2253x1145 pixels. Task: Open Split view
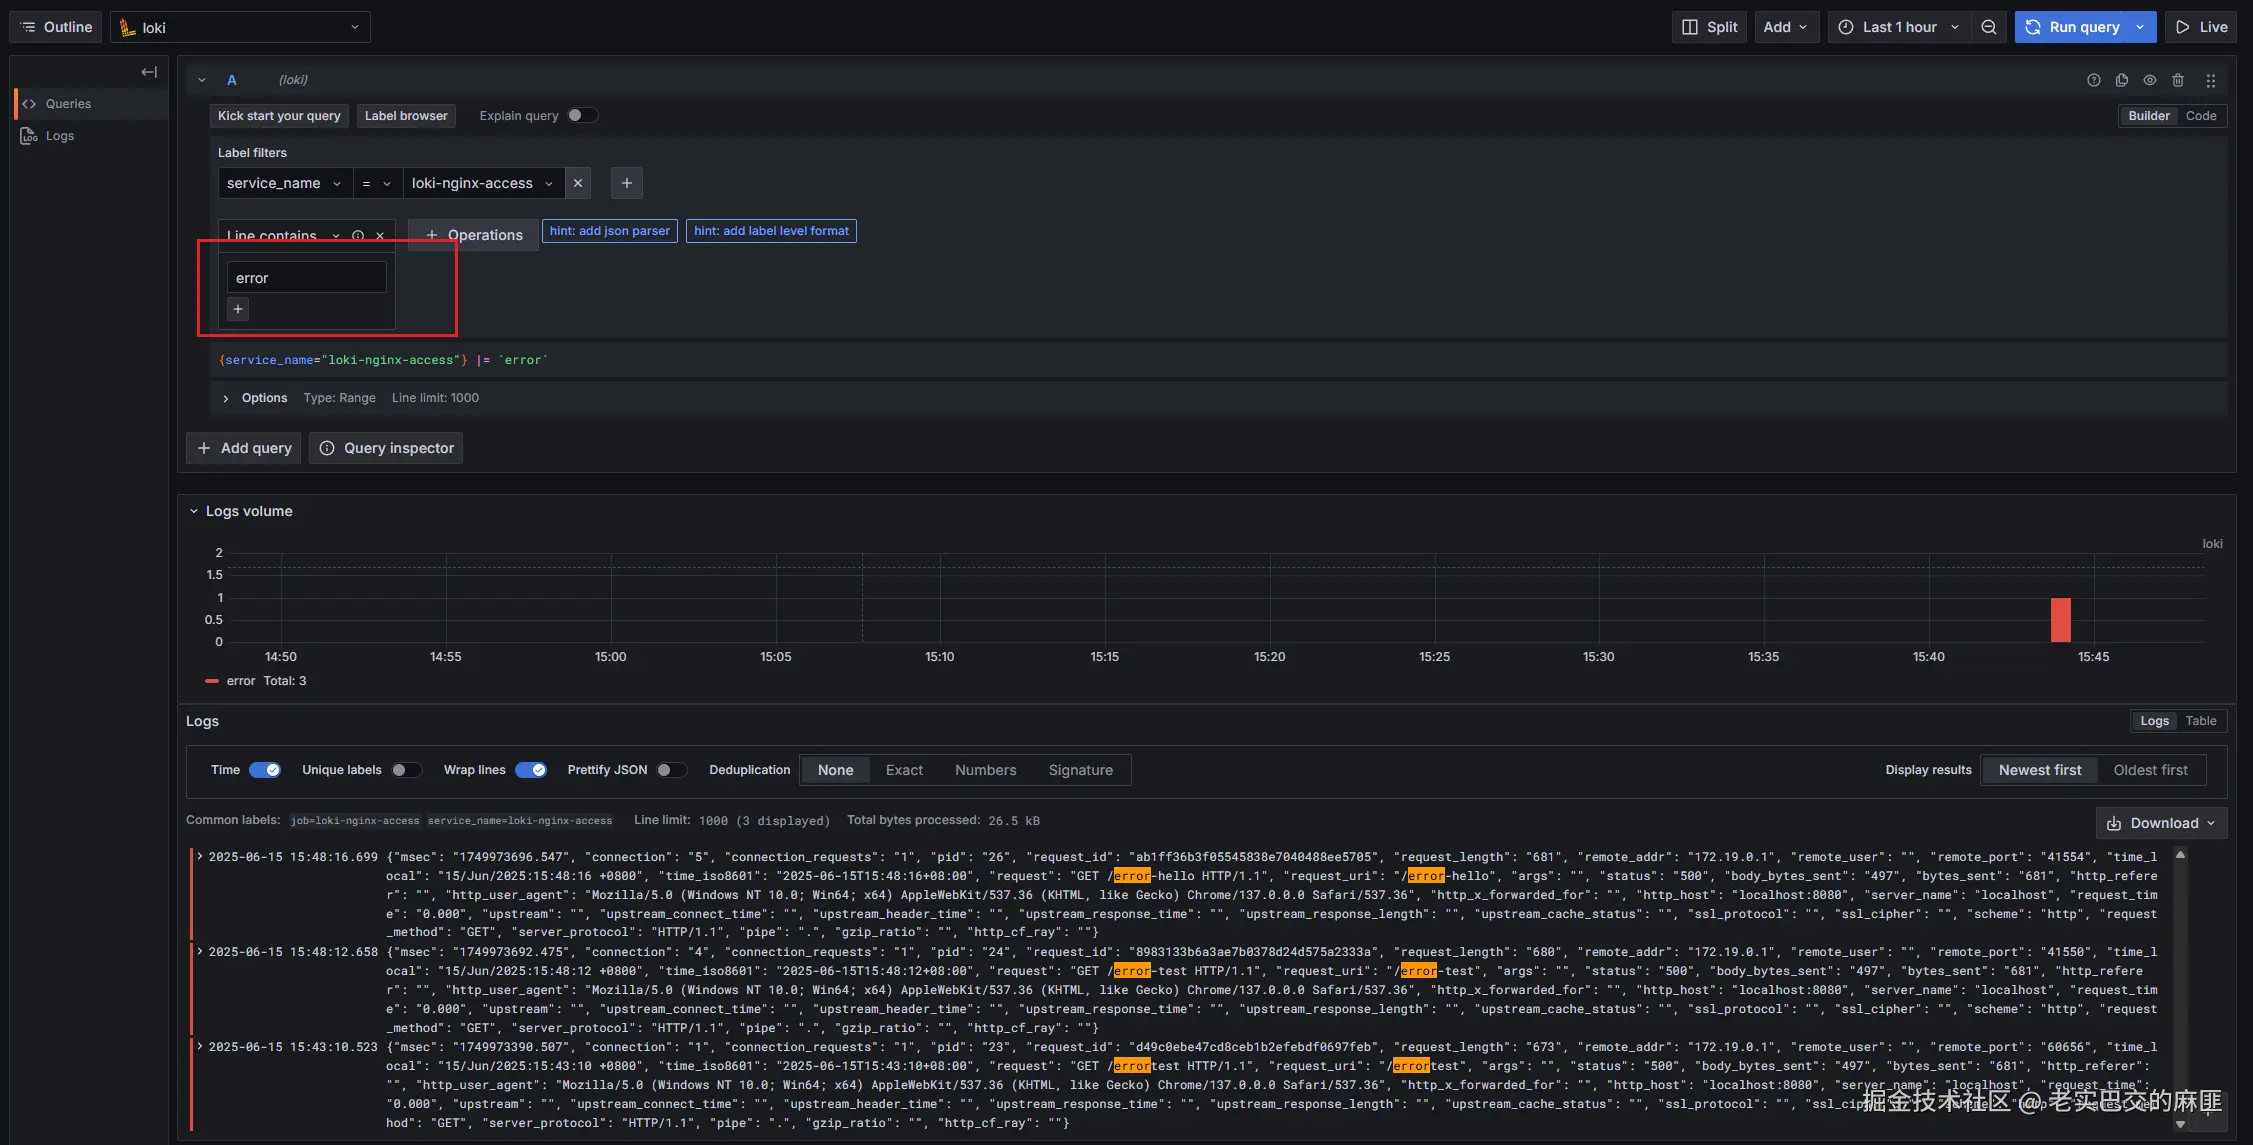[x=1709, y=27]
